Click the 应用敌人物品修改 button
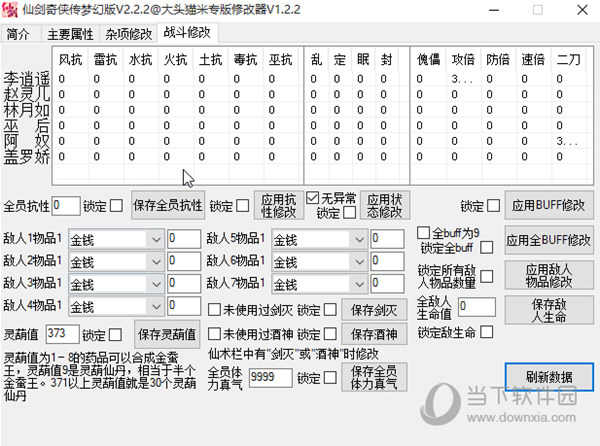This screenshot has height=446, width=600. point(549,275)
